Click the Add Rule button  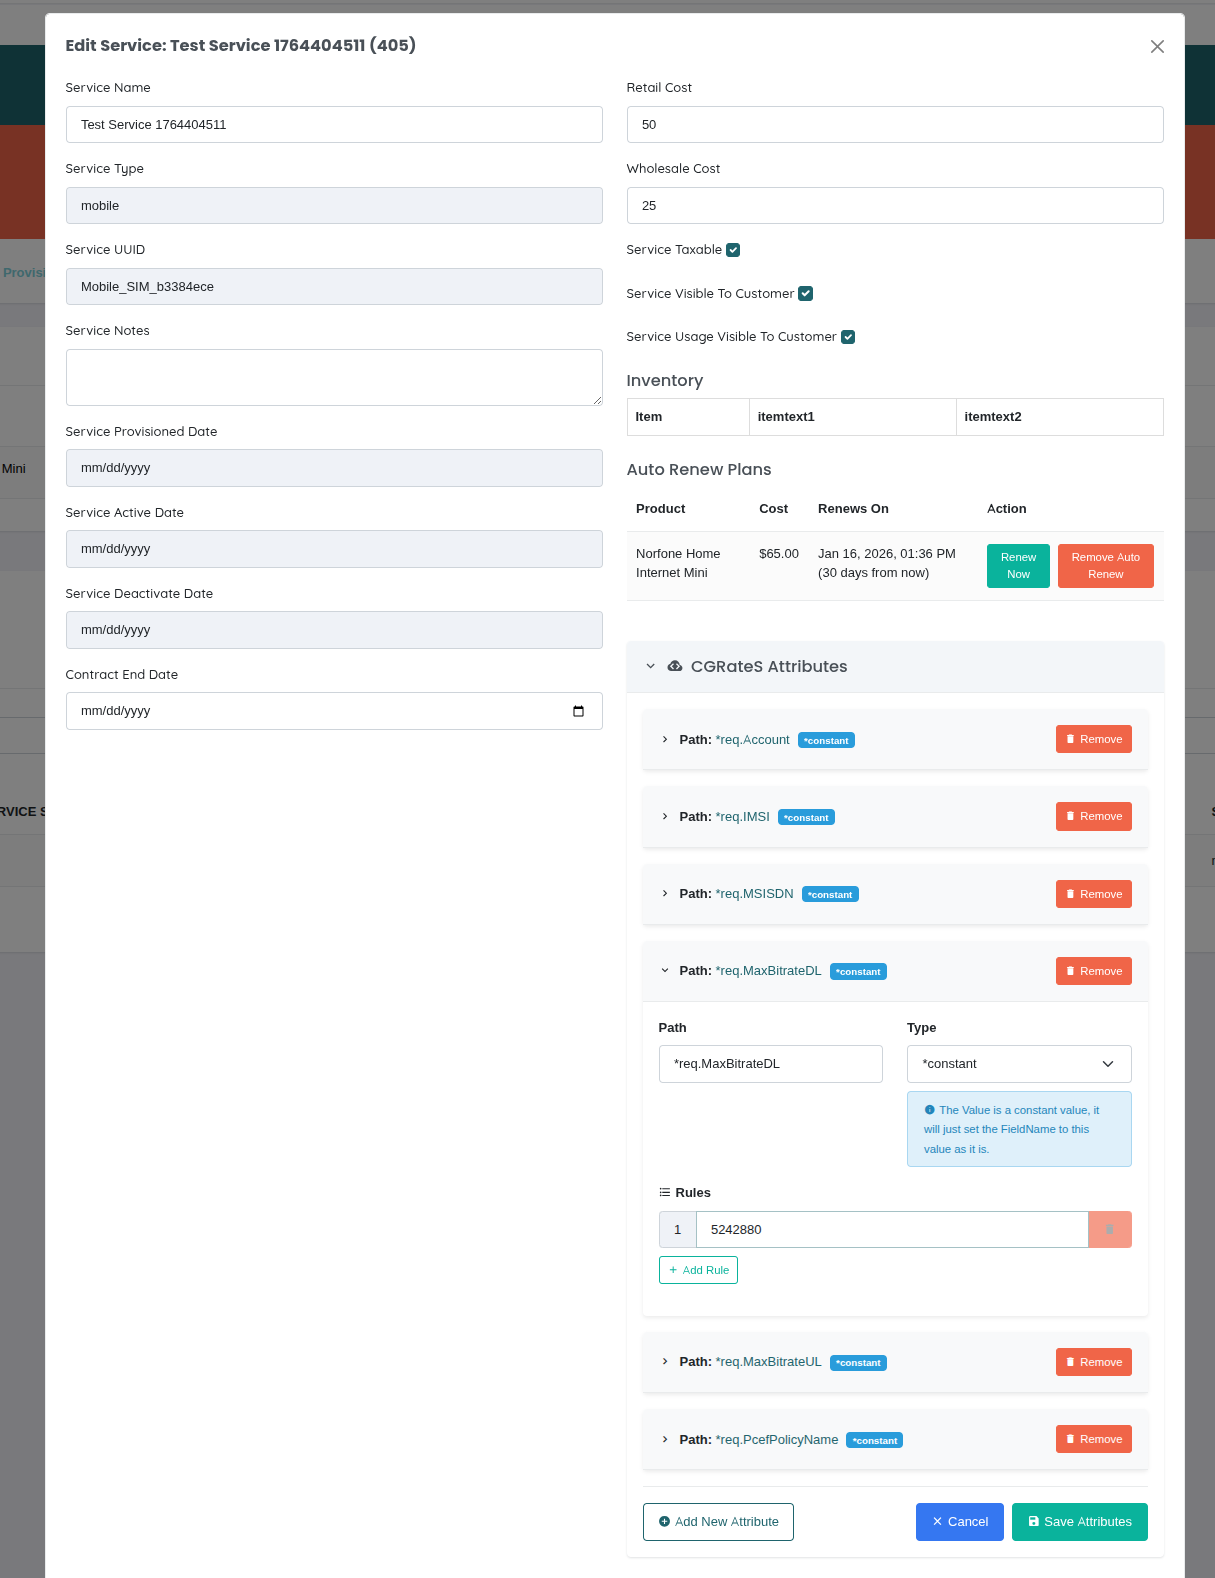tap(698, 1270)
